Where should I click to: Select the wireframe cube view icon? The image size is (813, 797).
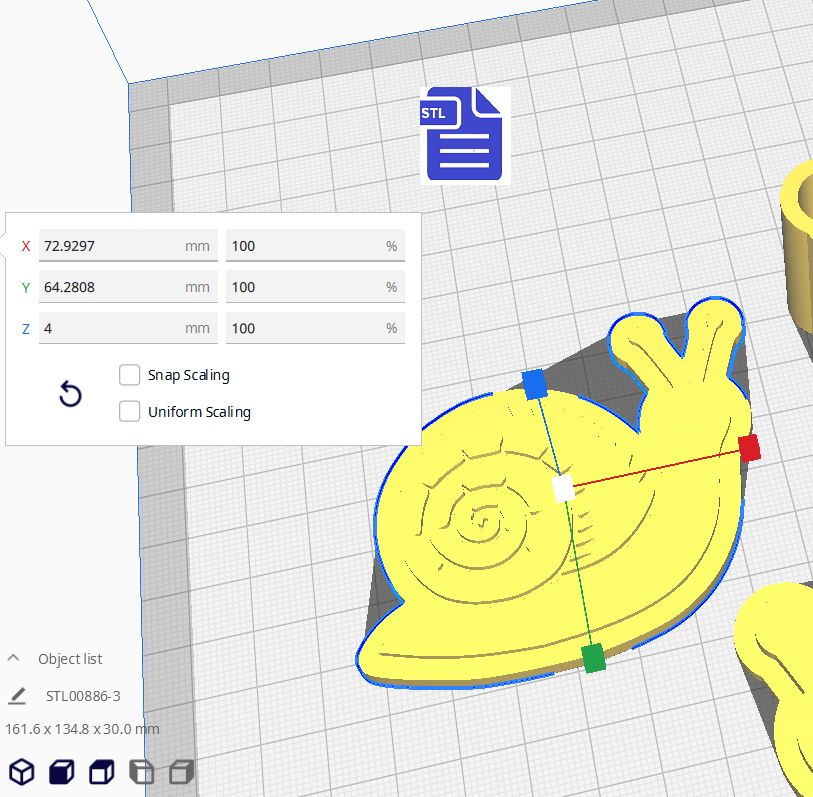pos(20,771)
